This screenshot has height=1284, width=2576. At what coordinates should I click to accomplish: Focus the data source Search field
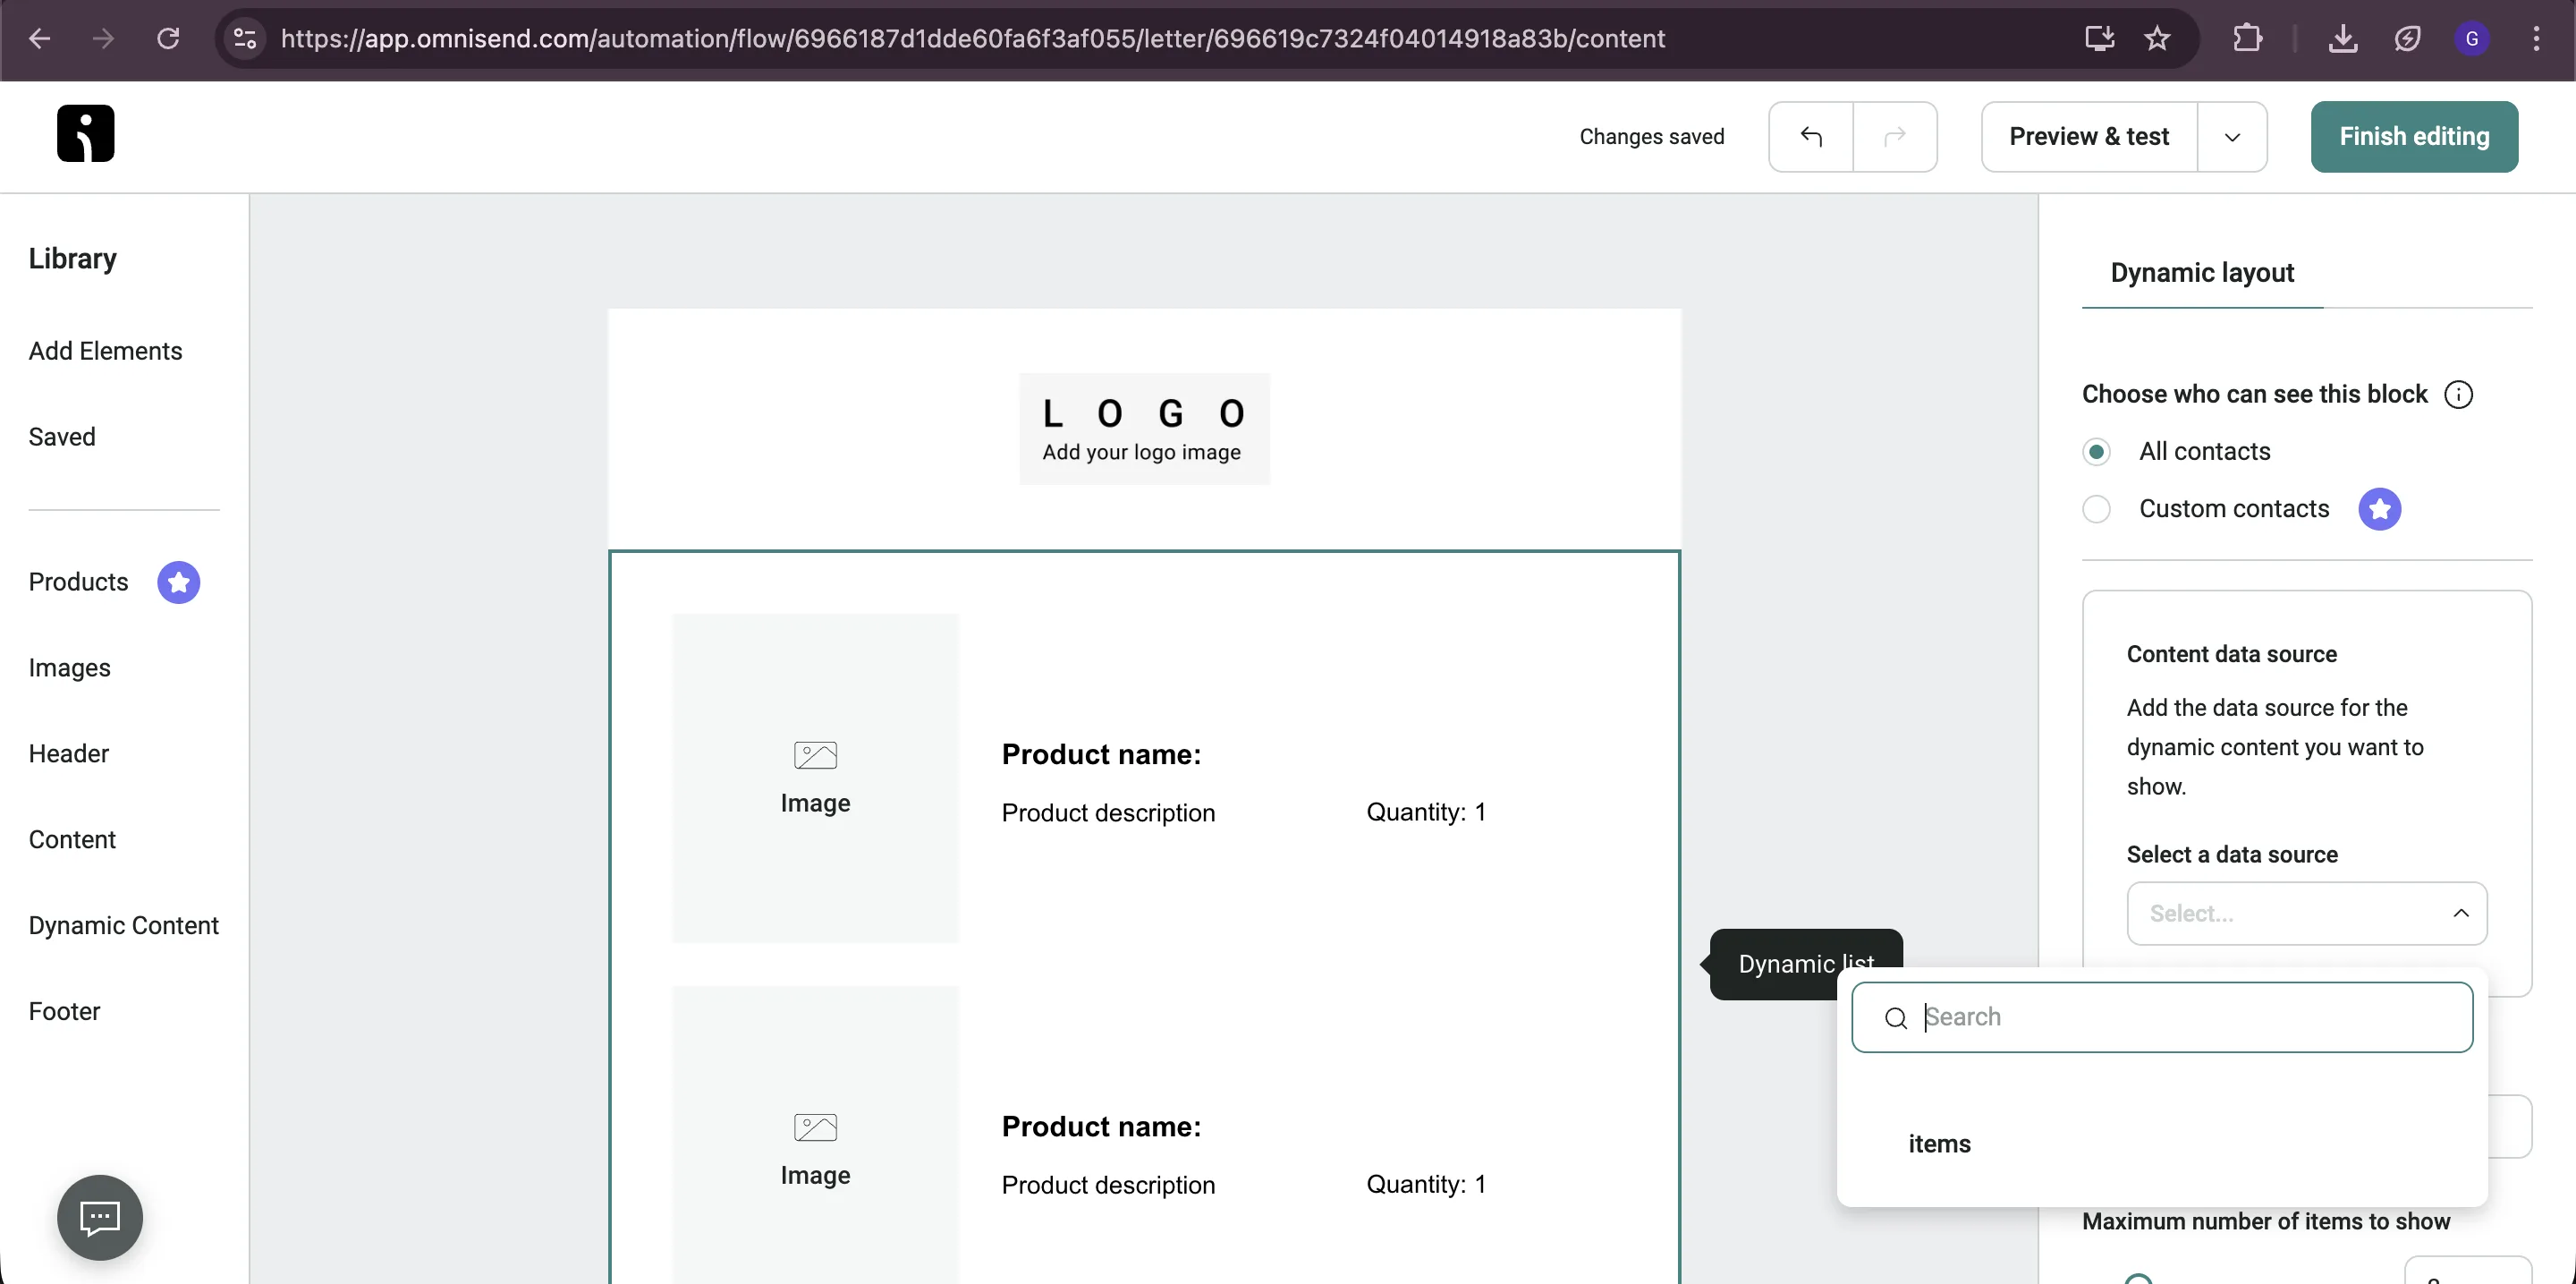pyautogui.click(x=2162, y=1017)
